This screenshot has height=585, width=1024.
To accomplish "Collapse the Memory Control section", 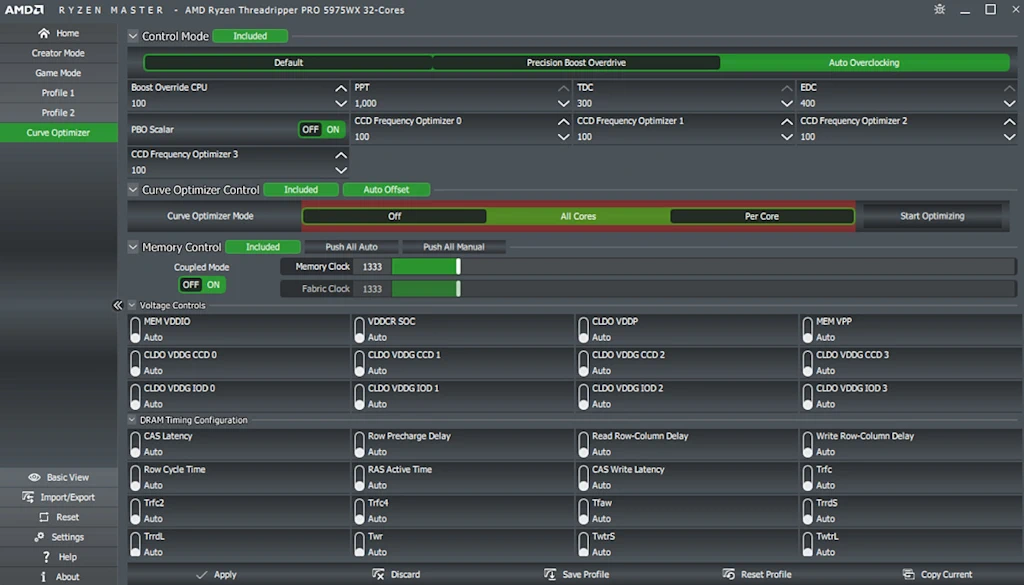I will coord(133,247).
